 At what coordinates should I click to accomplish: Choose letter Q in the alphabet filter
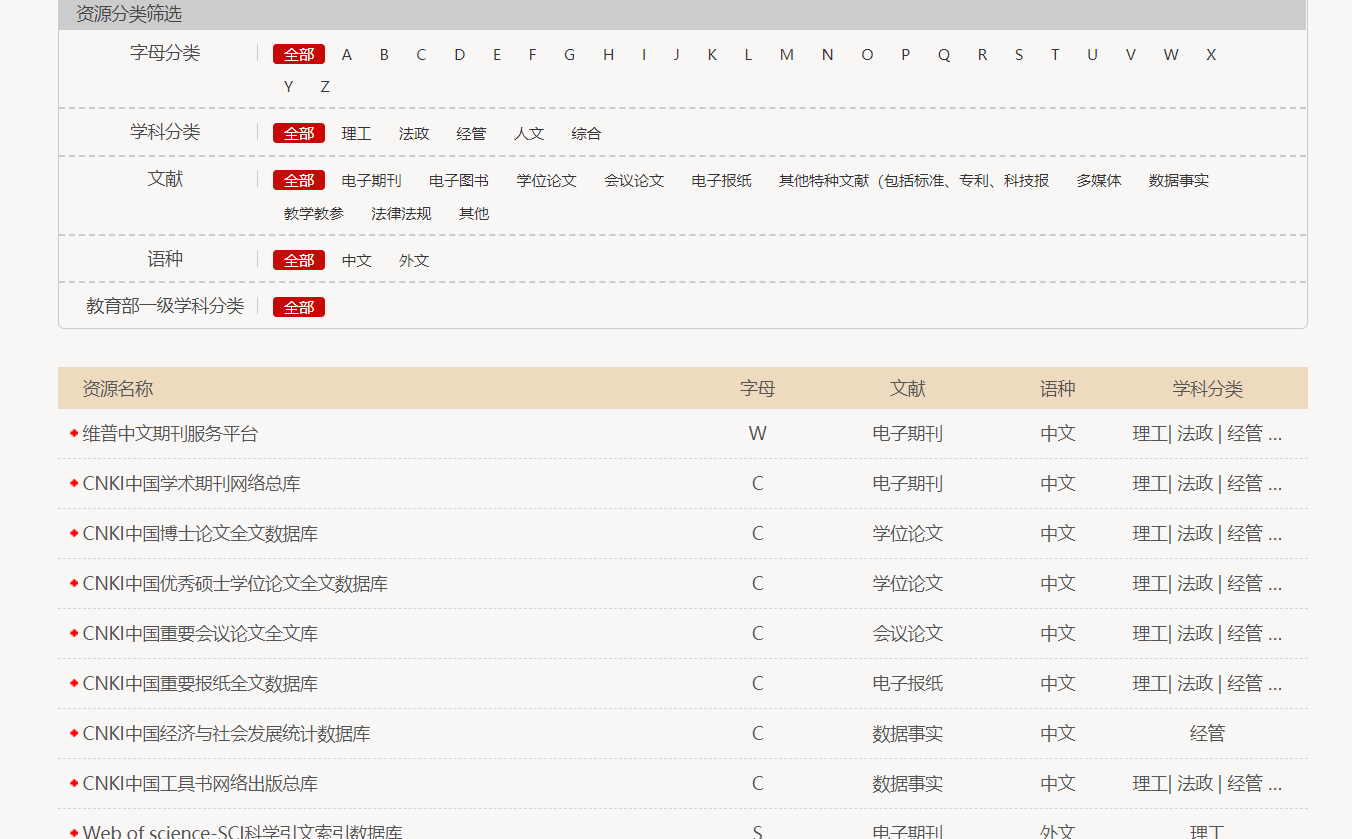click(944, 54)
